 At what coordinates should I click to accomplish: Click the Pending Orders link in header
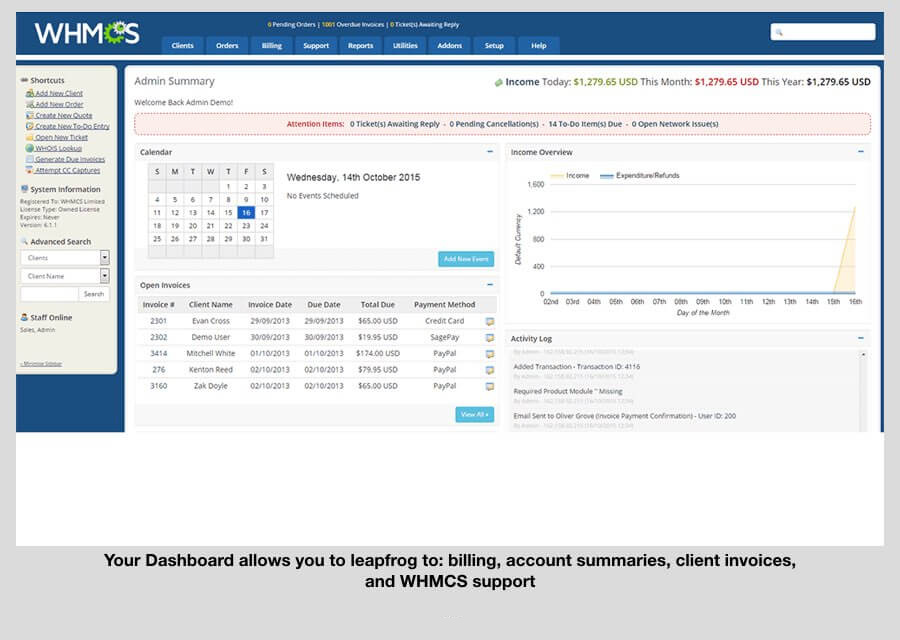click(x=292, y=25)
